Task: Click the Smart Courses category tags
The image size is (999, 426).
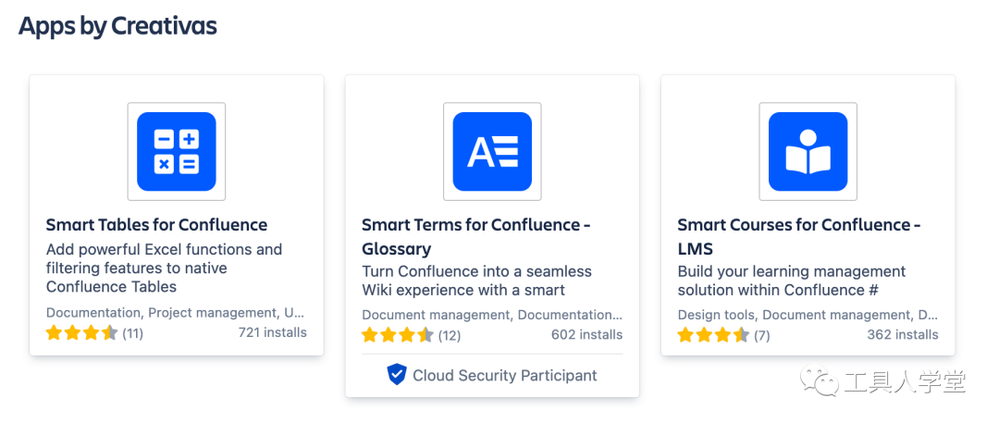Action: (808, 315)
